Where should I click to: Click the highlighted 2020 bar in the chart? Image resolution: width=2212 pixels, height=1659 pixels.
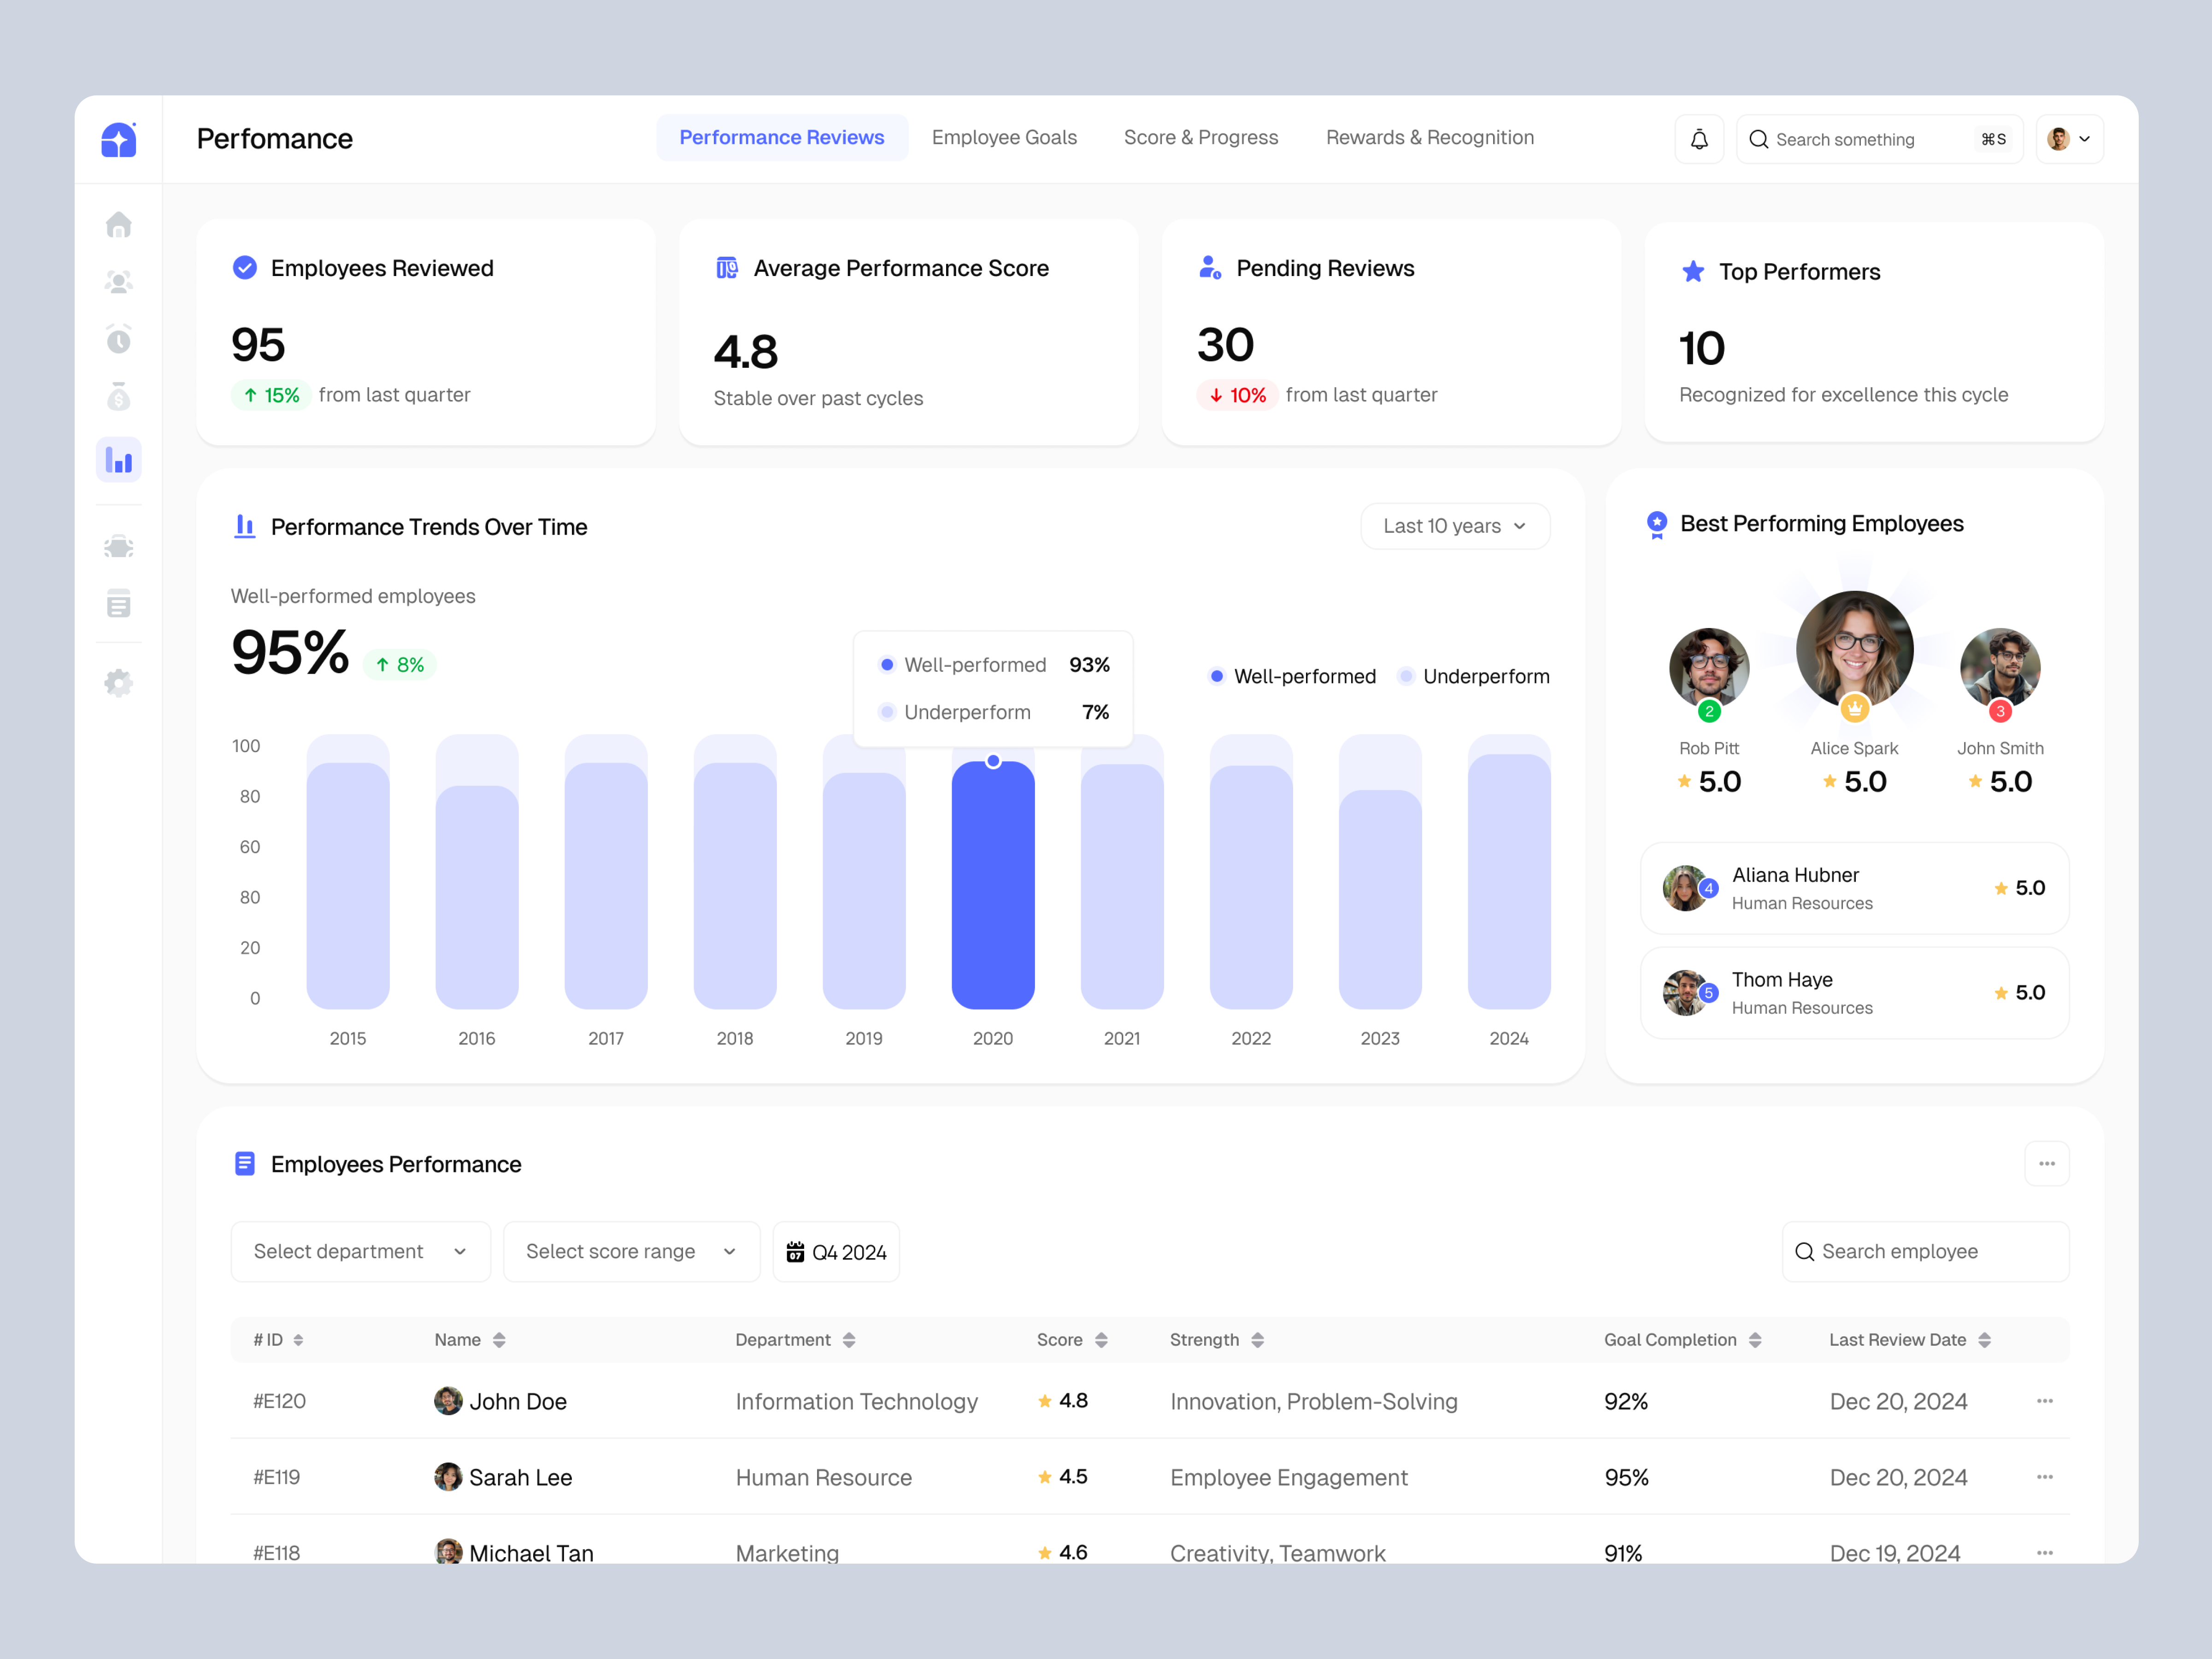(993, 880)
